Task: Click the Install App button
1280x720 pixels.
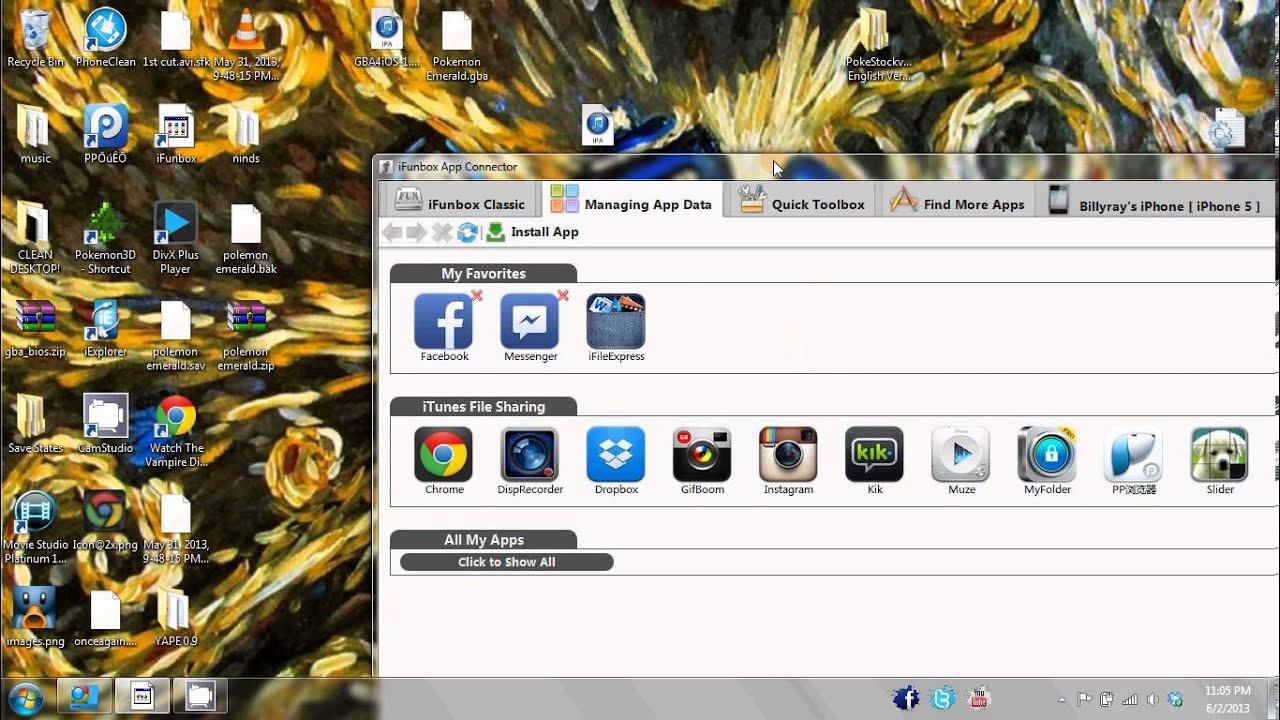Action: [x=533, y=232]
